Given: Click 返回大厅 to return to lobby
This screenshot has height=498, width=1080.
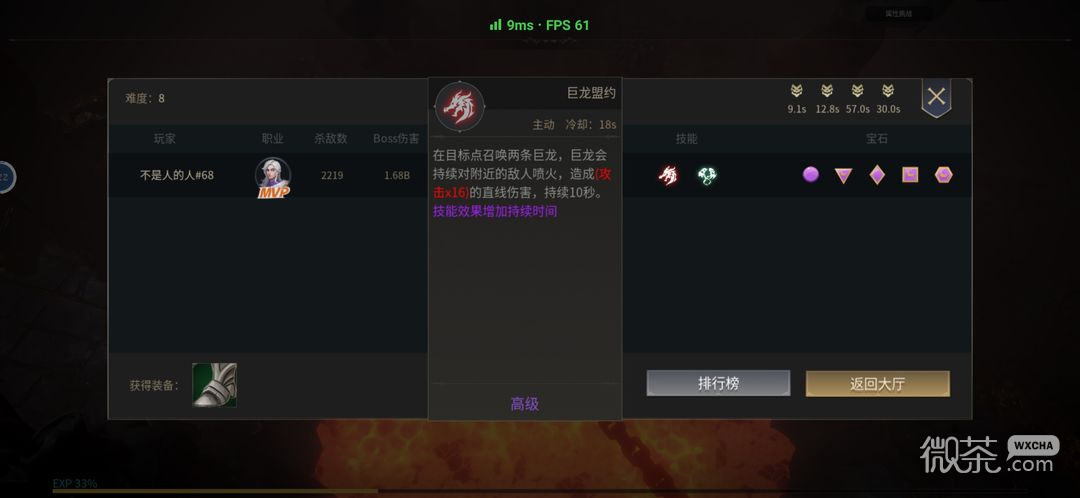Looking at the screenshot, I should coord(878,384).
